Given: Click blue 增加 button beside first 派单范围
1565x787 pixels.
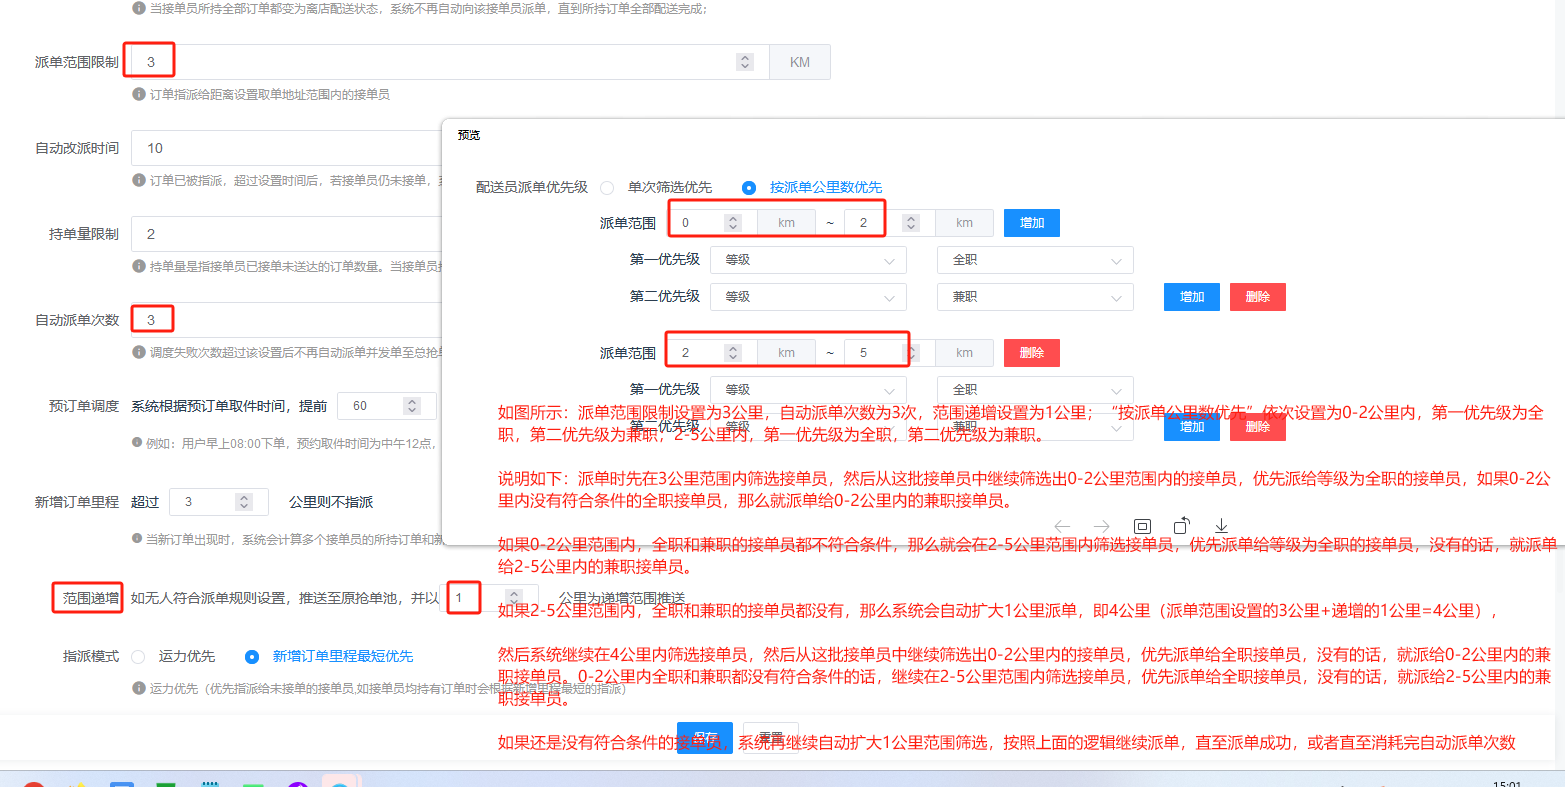Looking at the screenshot, I should click(1032, 223).
